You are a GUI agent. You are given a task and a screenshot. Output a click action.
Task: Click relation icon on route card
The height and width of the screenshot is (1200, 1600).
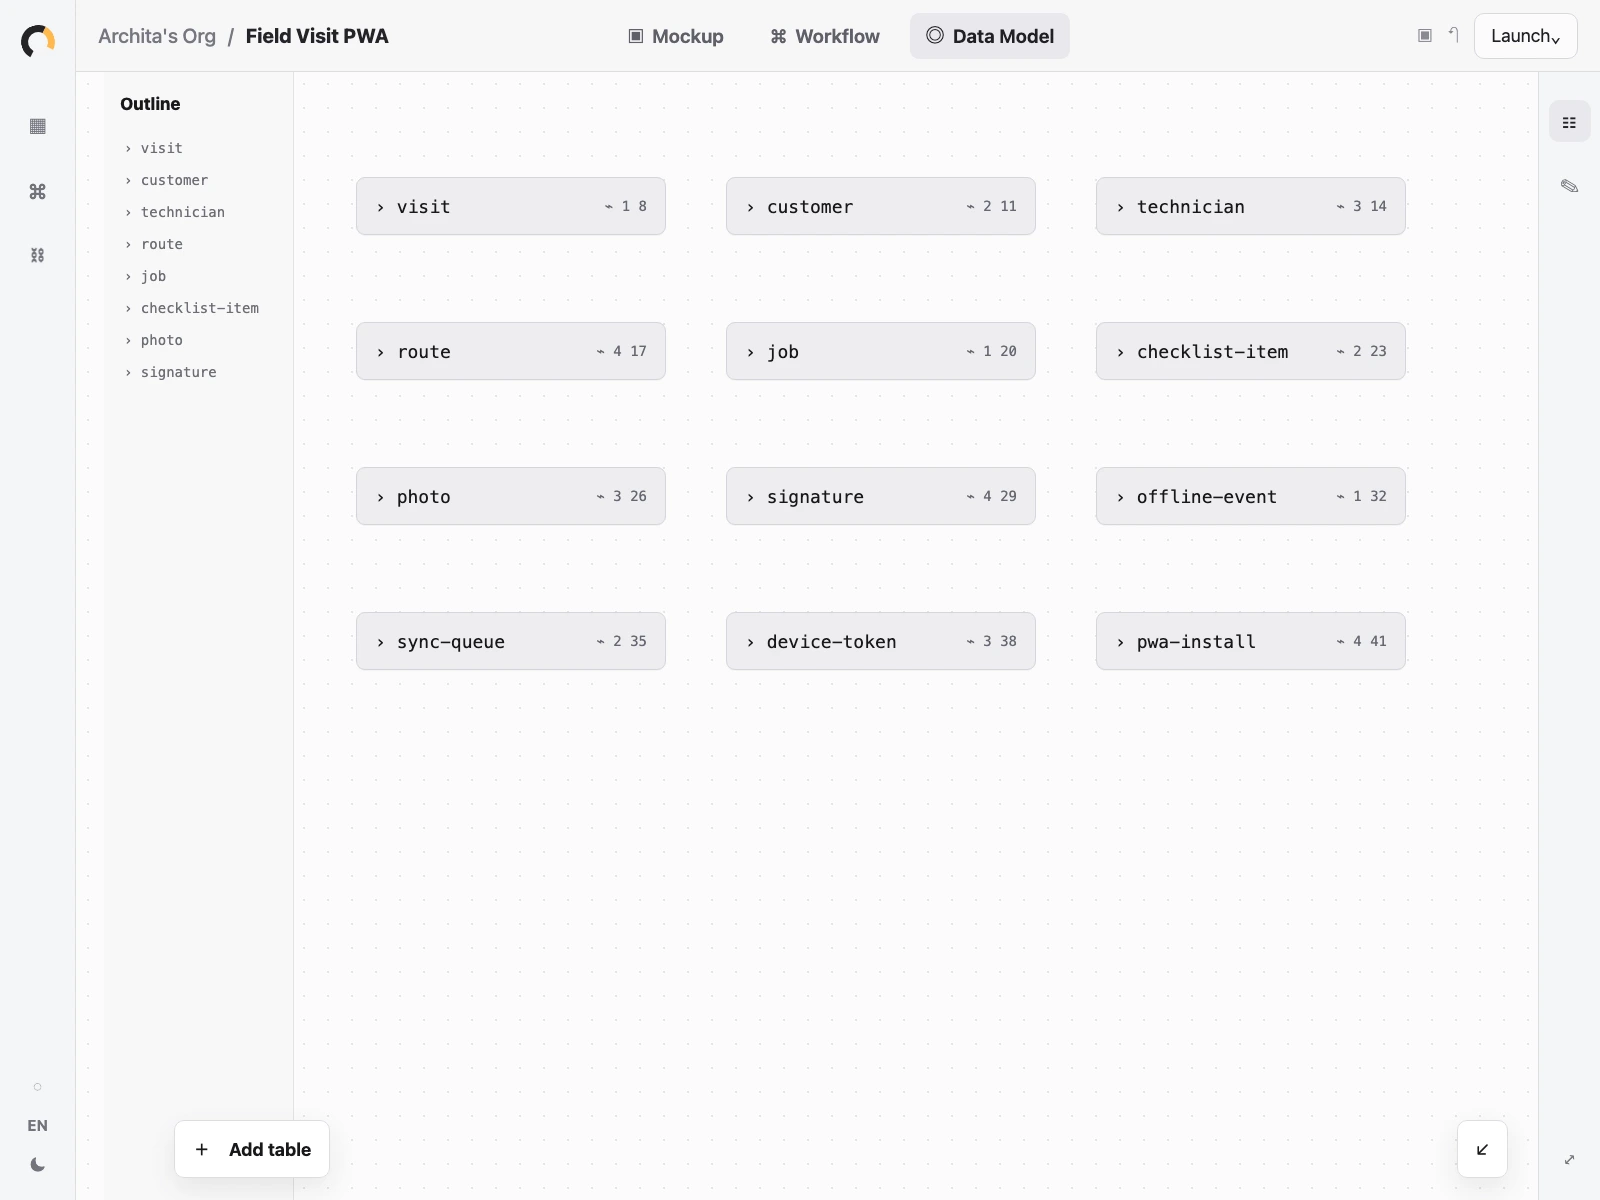click(600, 351)
